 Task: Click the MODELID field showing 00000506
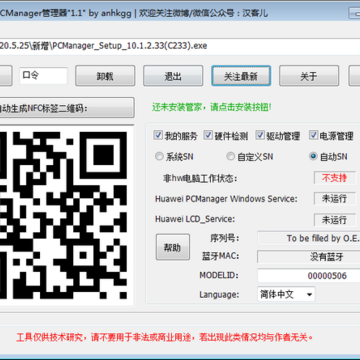(309, 276)
